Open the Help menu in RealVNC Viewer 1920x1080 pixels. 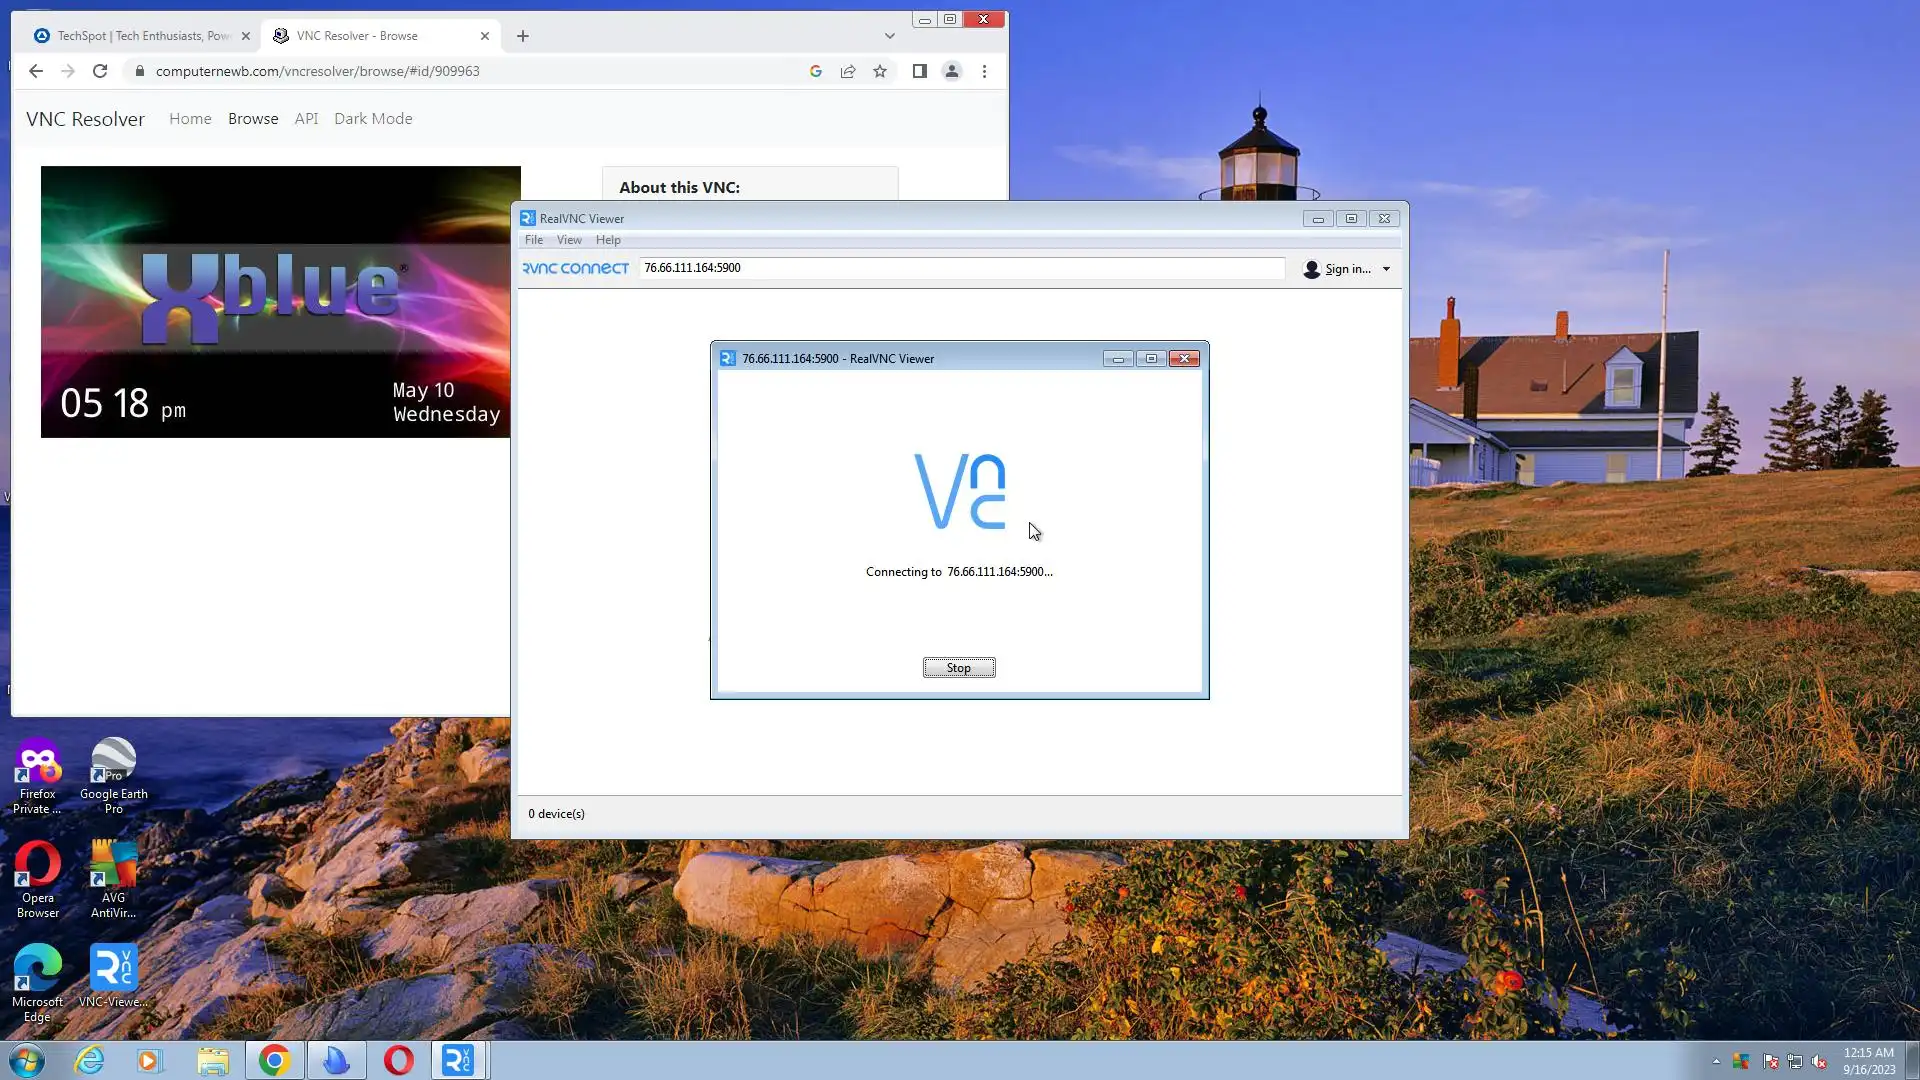click(608, 240)
